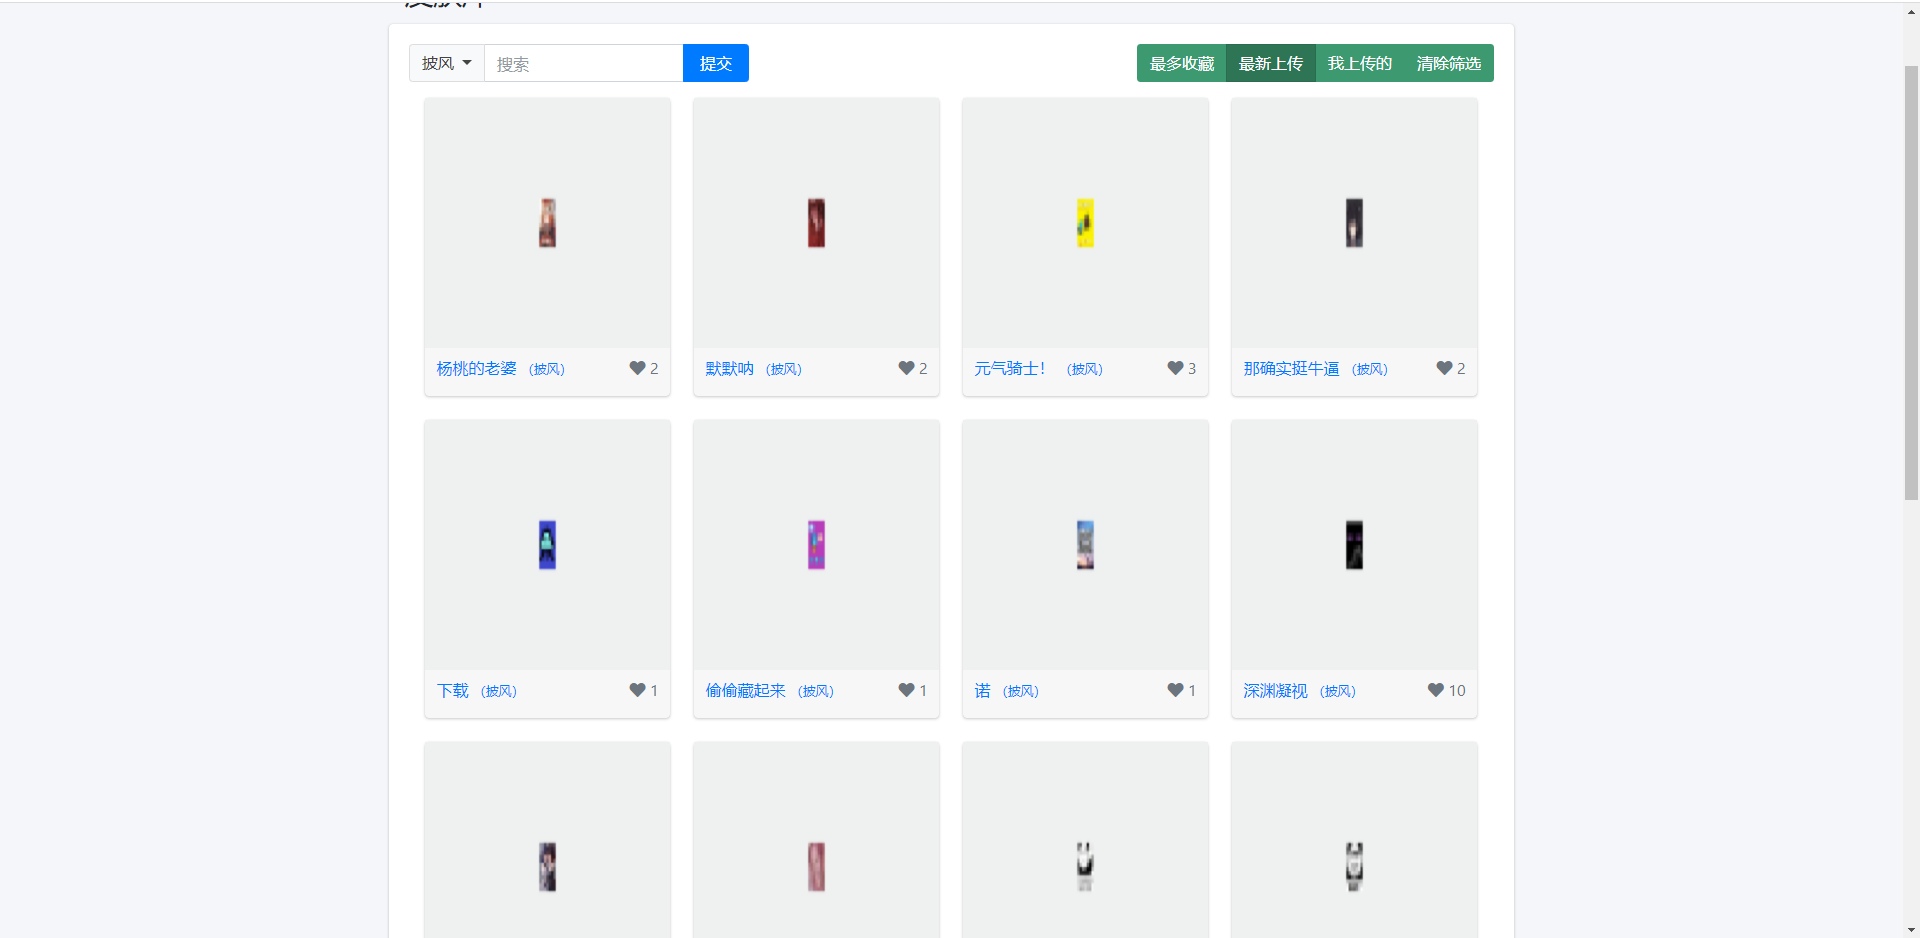Click the page vertical scrollbar thumb
The image size is (1920, 938).
[1911, 283]
